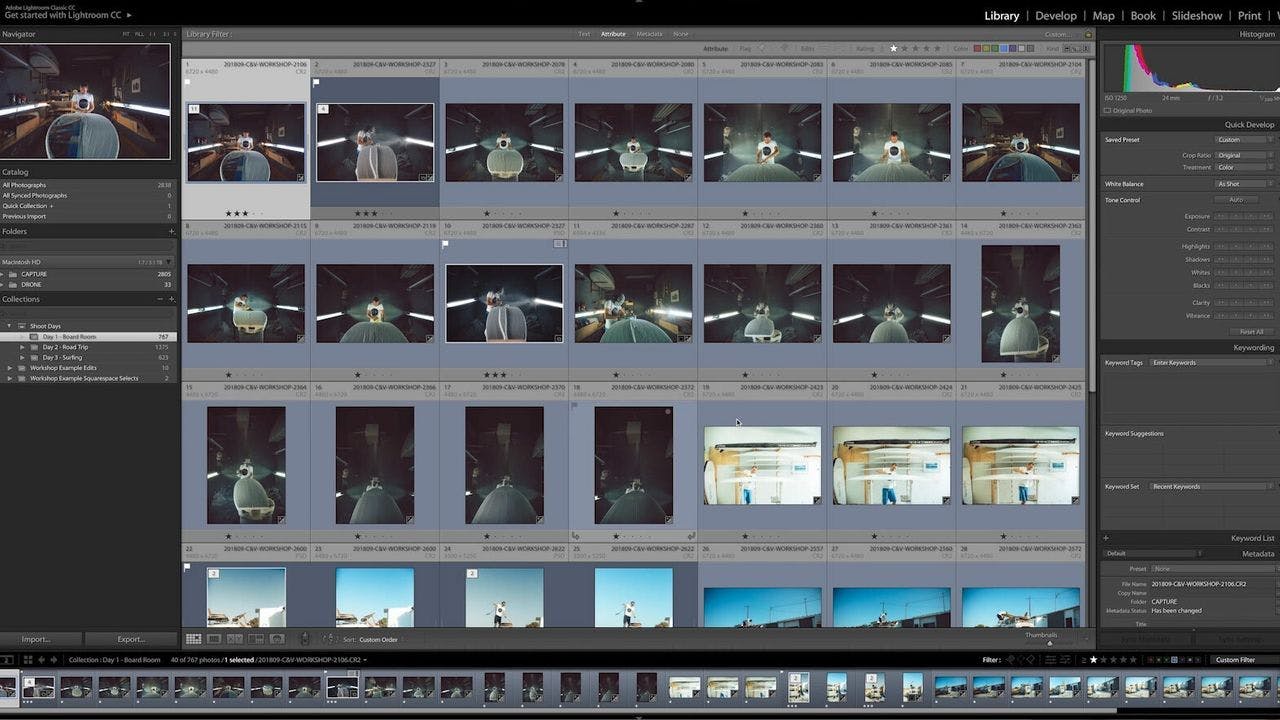Toggle flag on photo 10 thumbnail
The height and width of the screenshot is (720, 1280).
[x=446, y=244]
